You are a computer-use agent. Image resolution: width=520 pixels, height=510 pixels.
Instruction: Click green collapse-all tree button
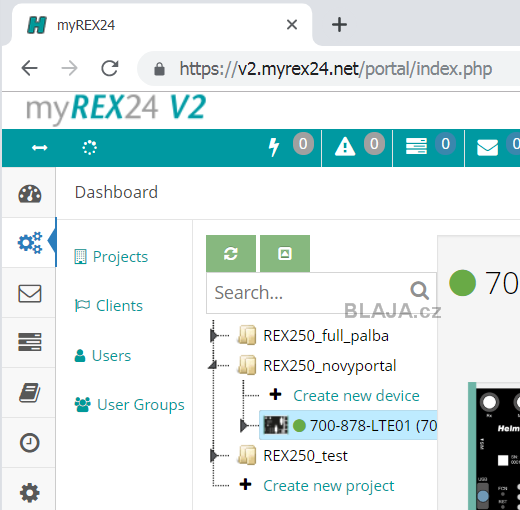285,254
